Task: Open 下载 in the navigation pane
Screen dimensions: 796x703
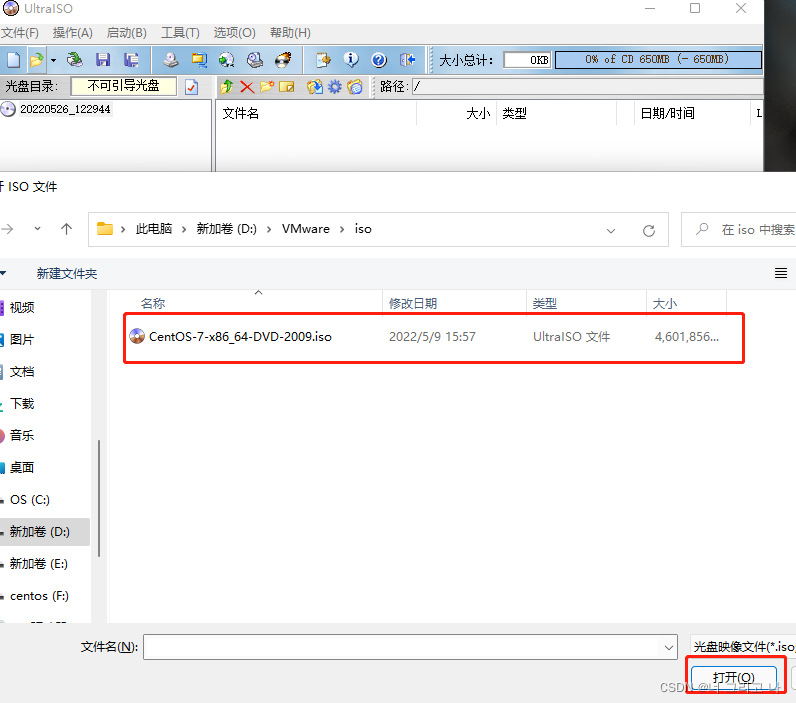Action: pyautogui.click(x=22, y=404)
